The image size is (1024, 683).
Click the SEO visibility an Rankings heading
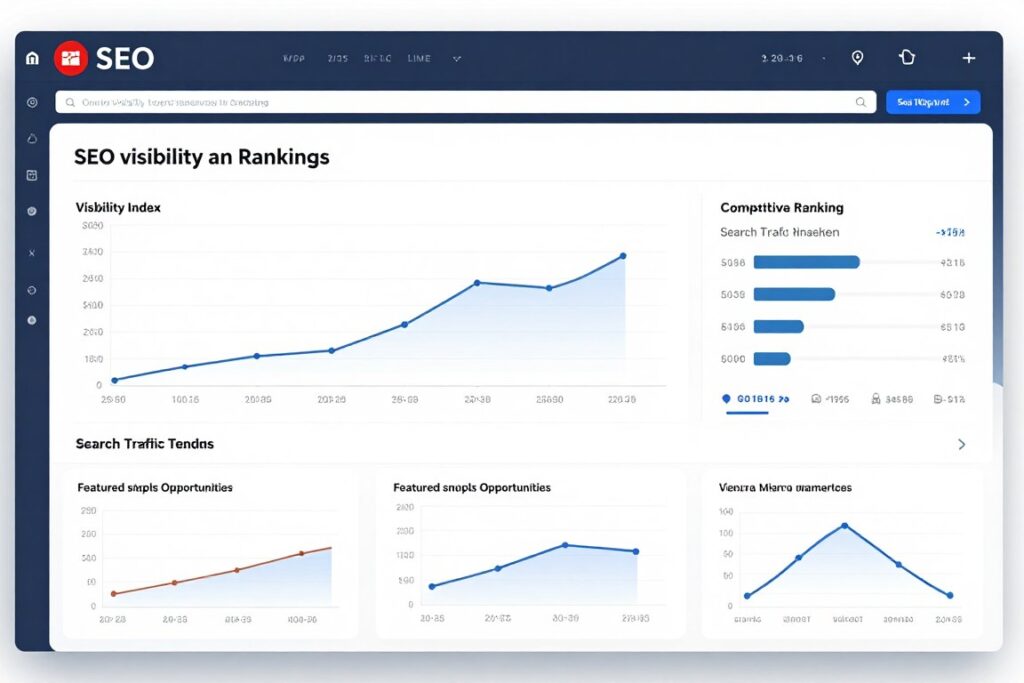pyautogui.click(x=202, y=157)
